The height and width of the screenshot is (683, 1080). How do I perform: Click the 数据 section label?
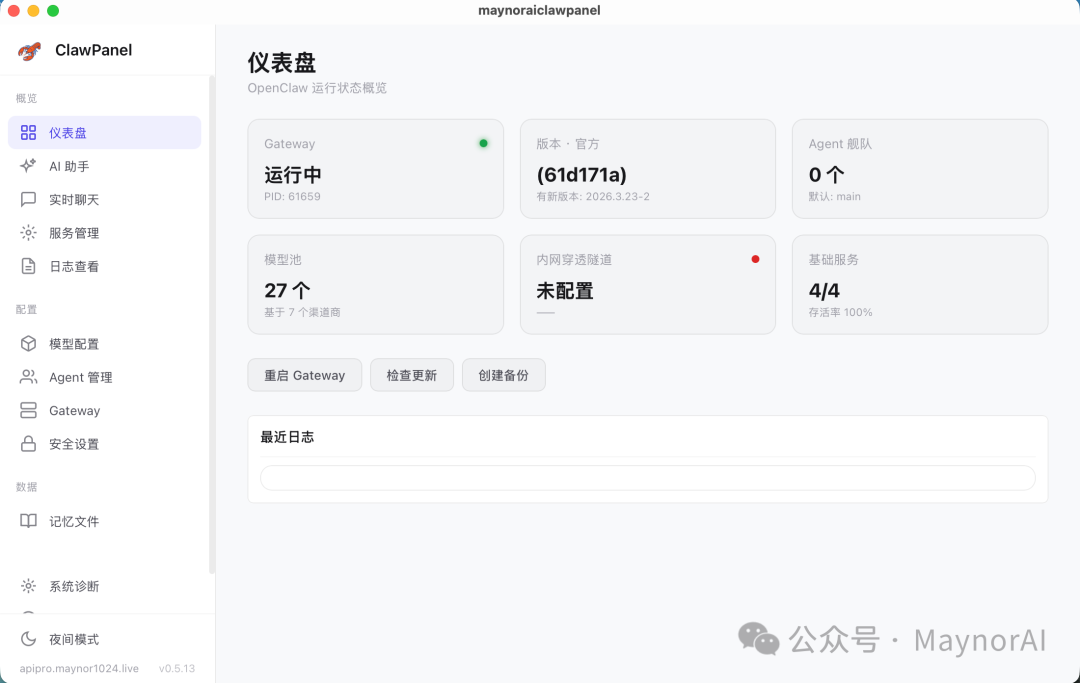(x=26, y=487)
